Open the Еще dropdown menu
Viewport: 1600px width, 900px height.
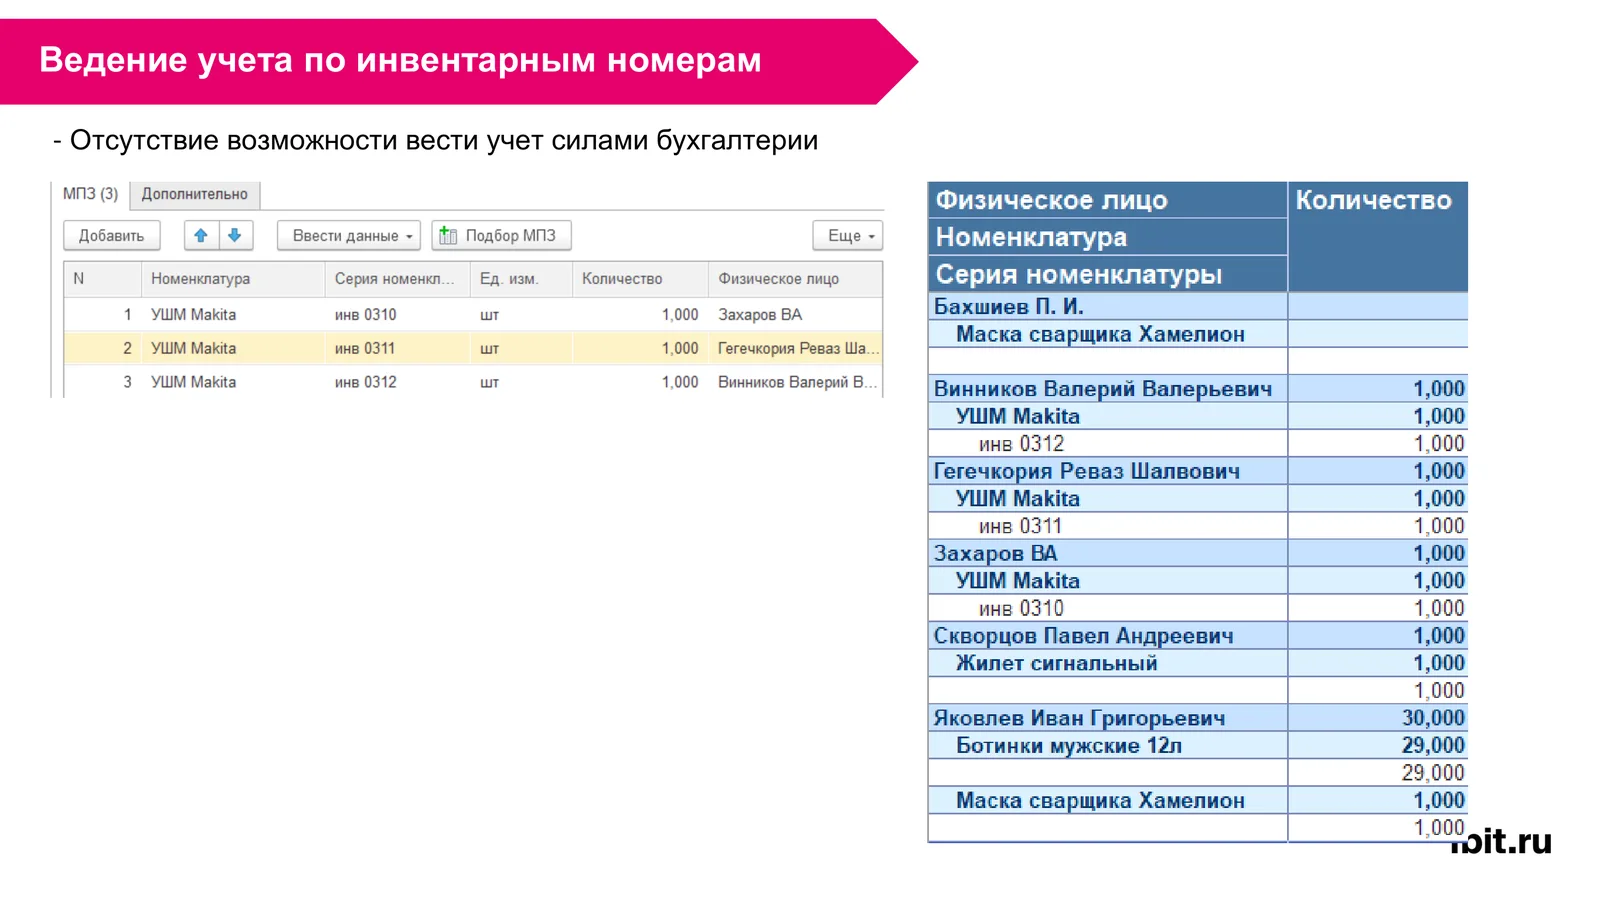pos(848,236)
